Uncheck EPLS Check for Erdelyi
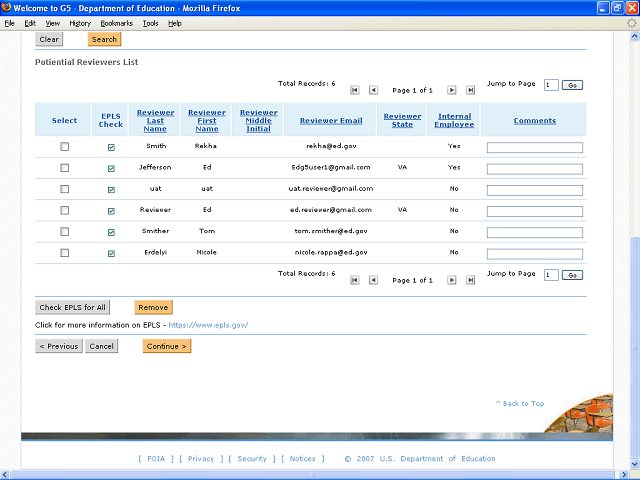The width and height of the screenshot is (640, 480). point(111,254)
